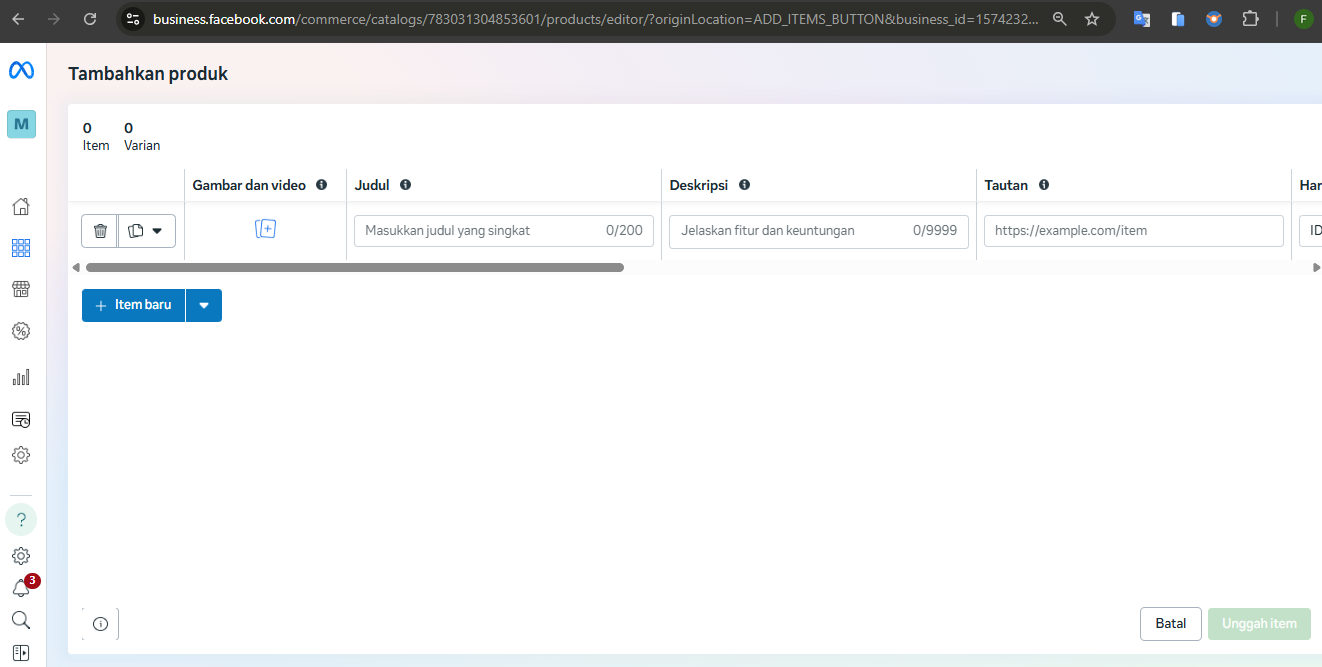Open the home icon in sidebar
The image size is (1322, 667).
[21, 207]
